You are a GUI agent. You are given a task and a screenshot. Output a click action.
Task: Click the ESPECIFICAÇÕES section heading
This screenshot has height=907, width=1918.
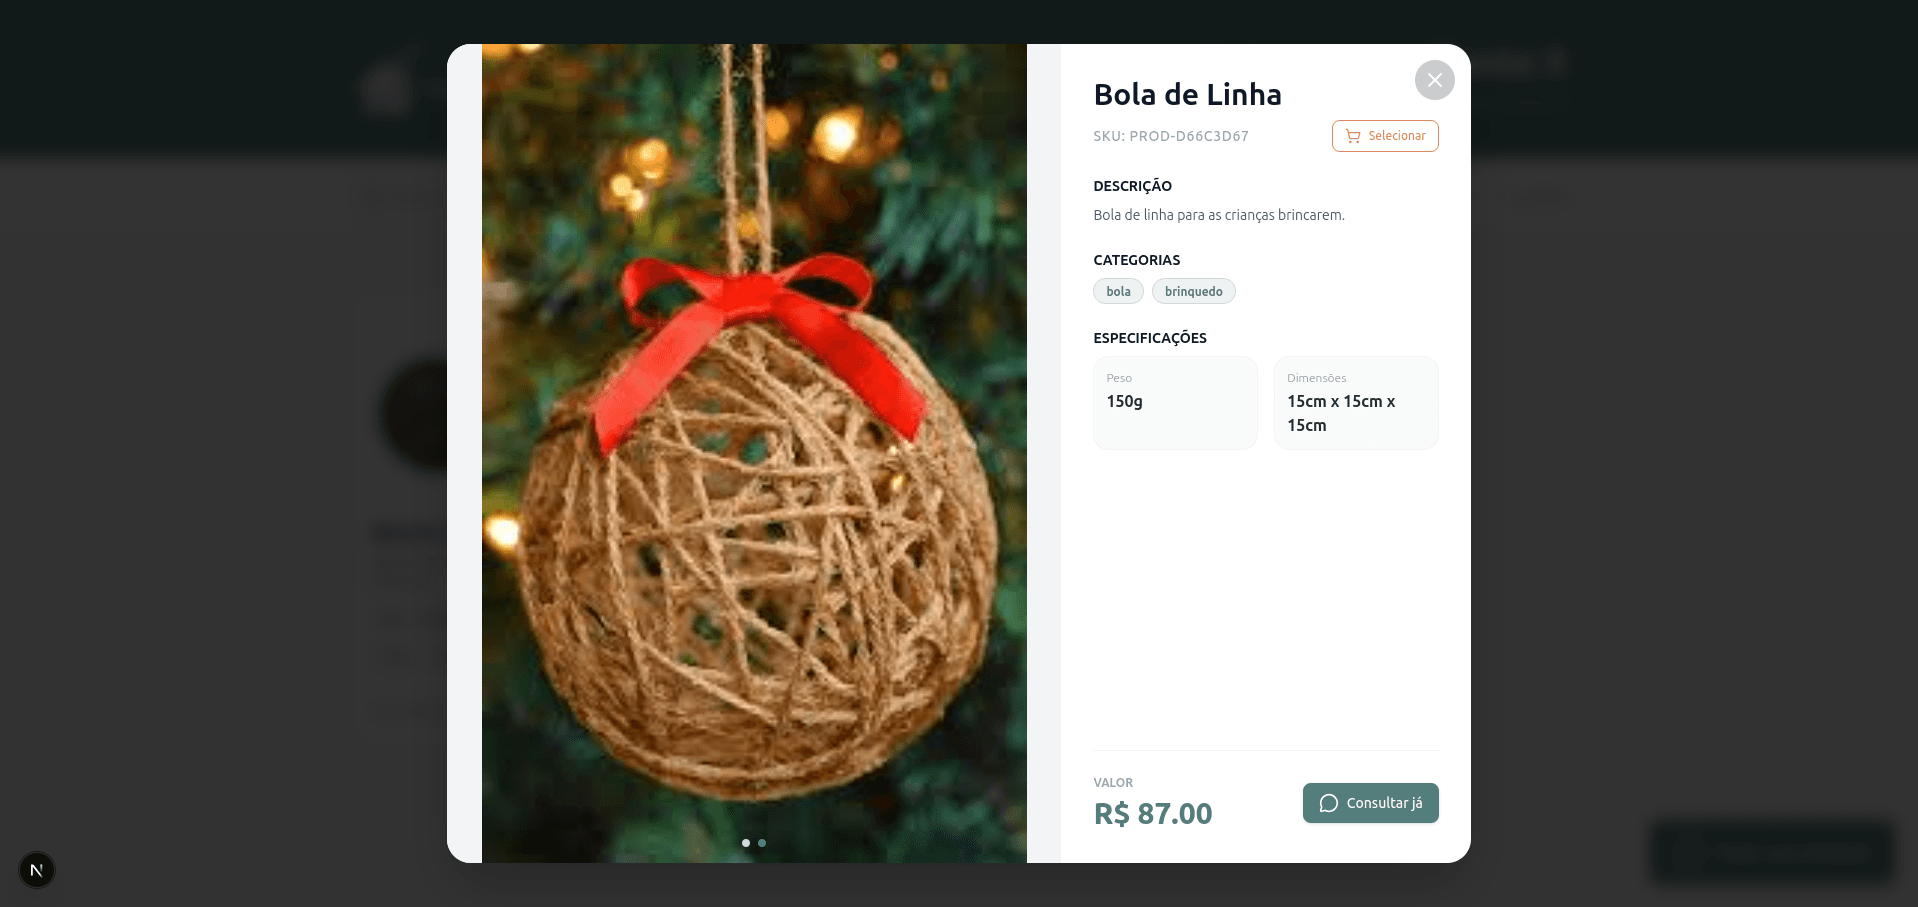[1149, 338]
